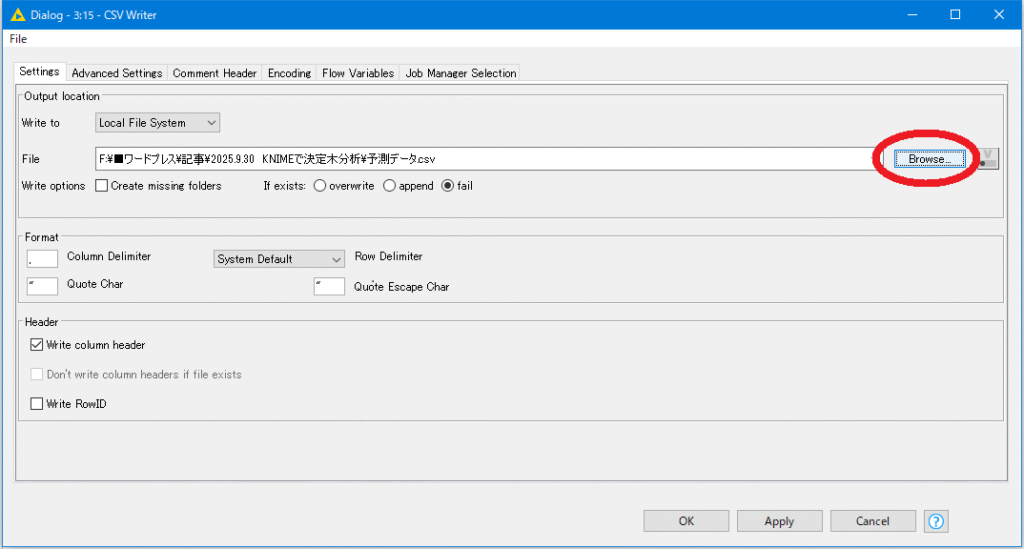The image size is (1024, 549).
Task: Select the overwrite radio option
Action: [x=320, y=186]
